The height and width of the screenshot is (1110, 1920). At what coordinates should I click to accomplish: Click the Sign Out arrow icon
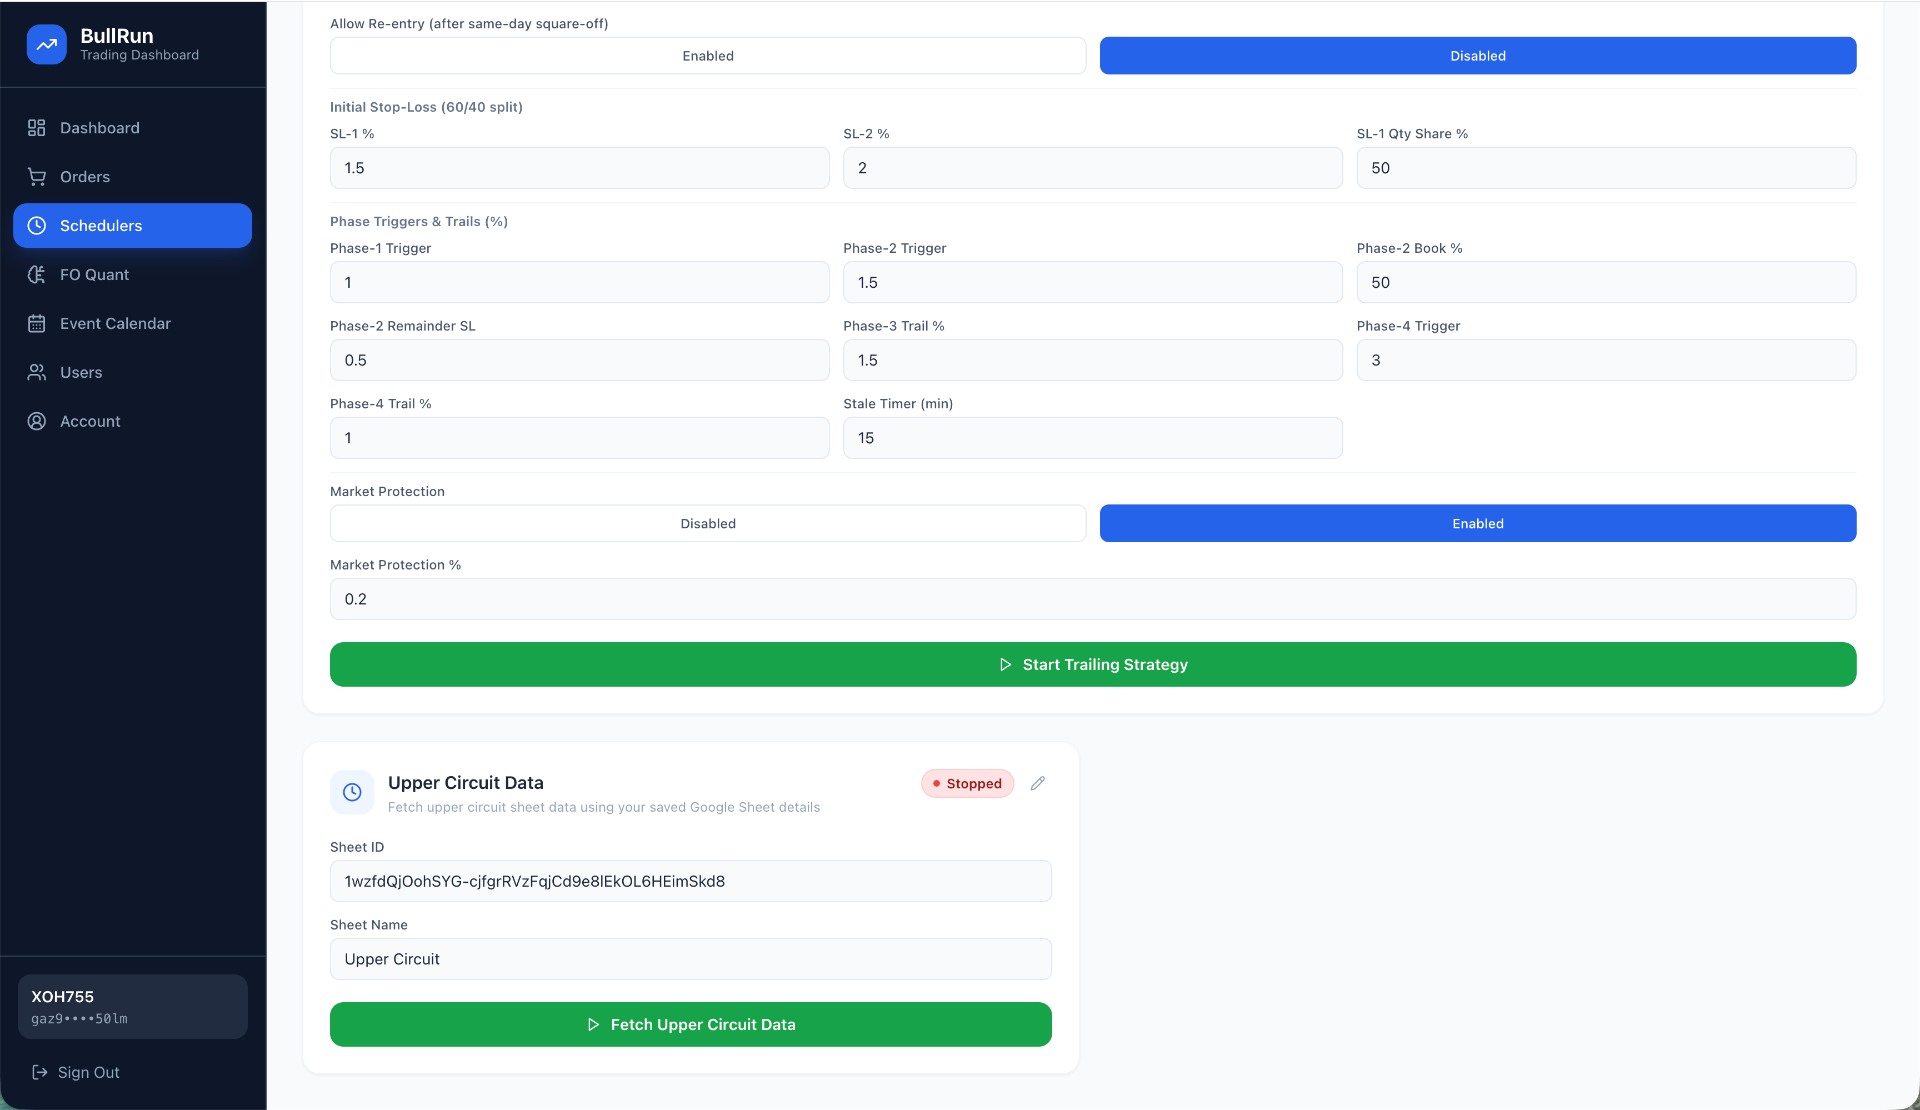pos(40,1072)
